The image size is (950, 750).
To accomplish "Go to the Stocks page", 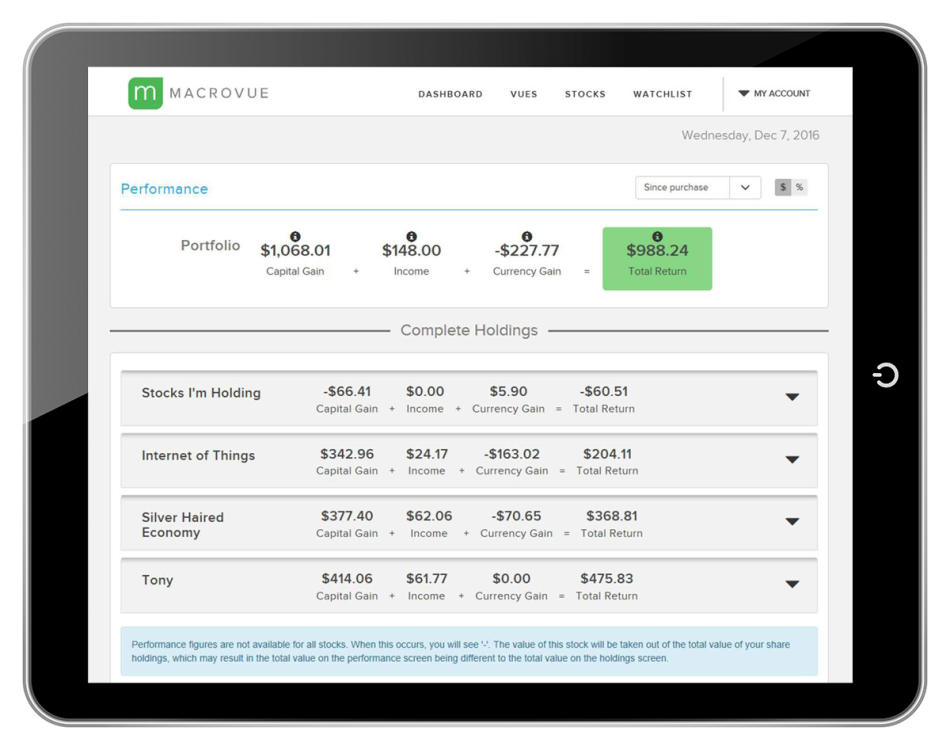I will point(585,94).
